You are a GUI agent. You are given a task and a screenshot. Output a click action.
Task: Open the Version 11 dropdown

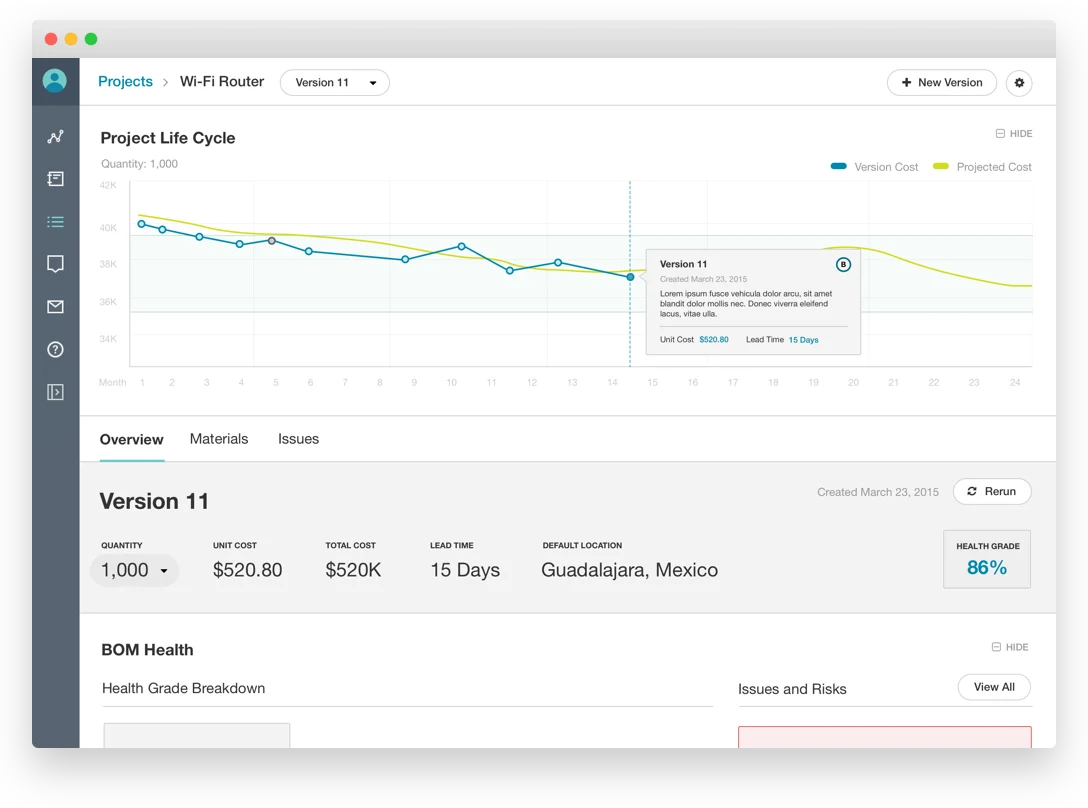point(334,83)
